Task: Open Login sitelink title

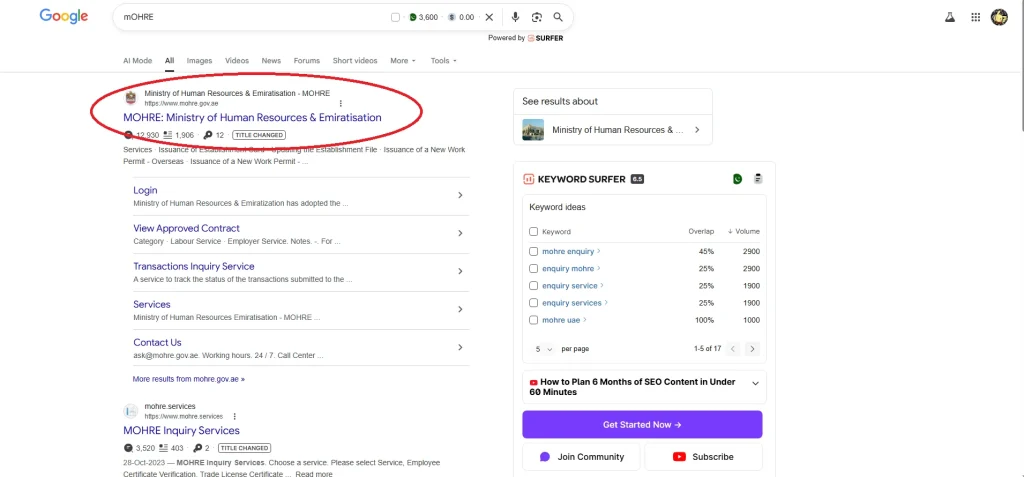Action: click(x=145, y=190)
